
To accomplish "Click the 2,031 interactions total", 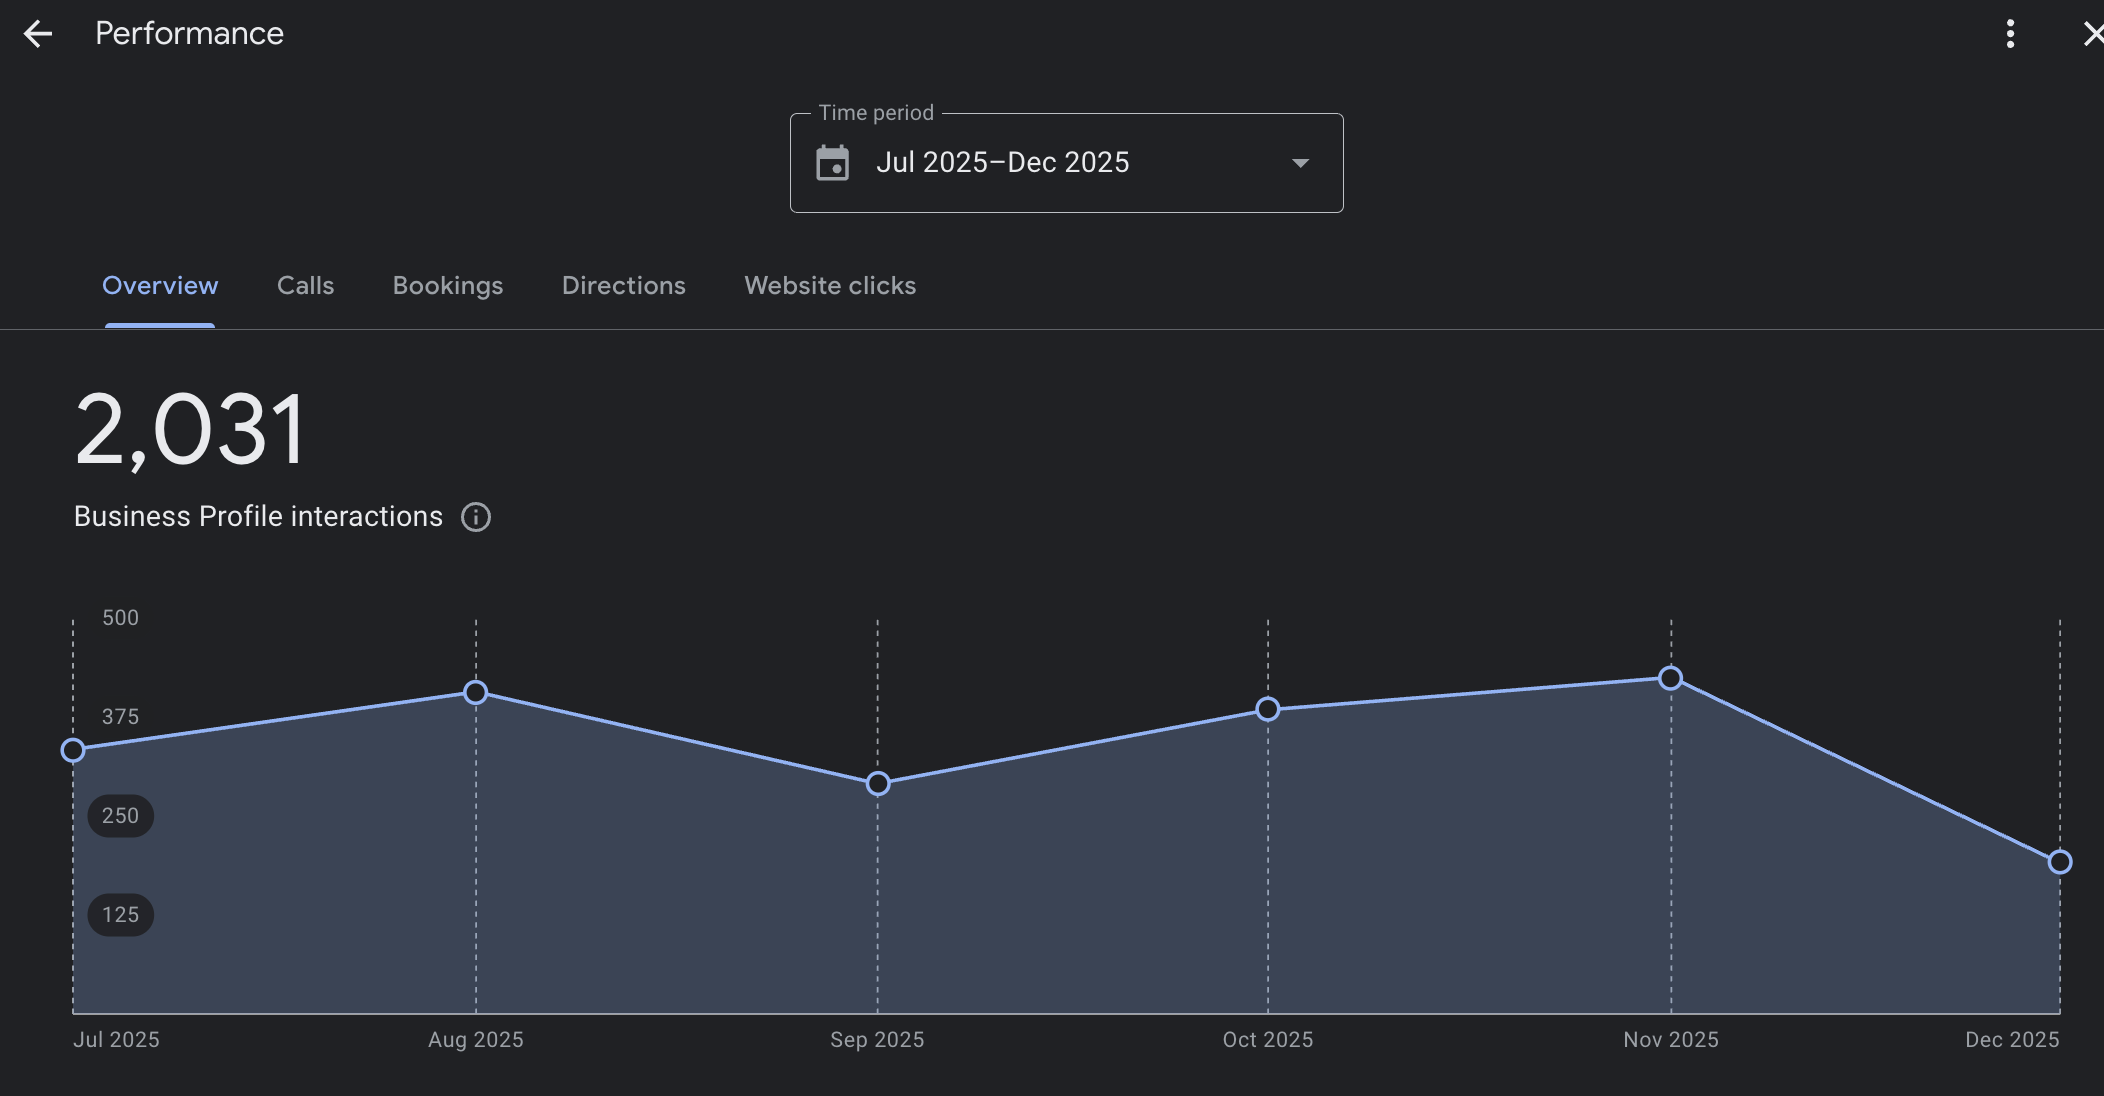I will click(190, 428).
